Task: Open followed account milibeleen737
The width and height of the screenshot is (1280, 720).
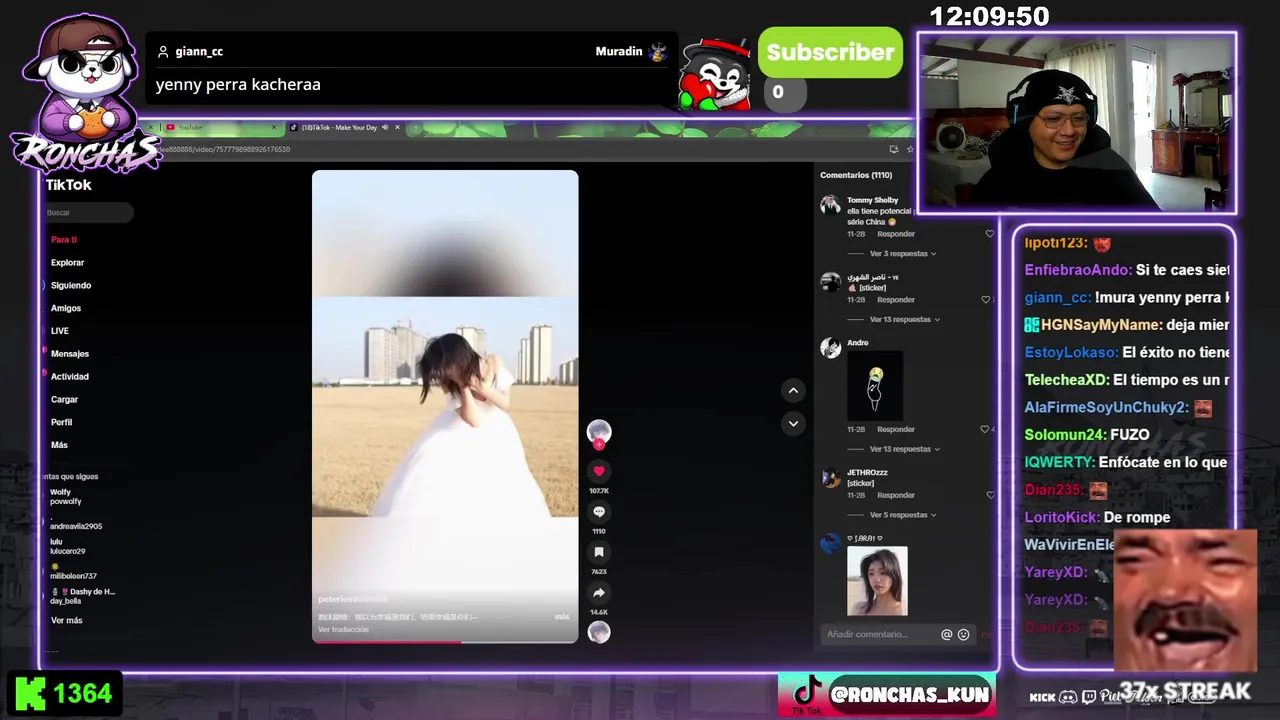Action: click(73, 572)
